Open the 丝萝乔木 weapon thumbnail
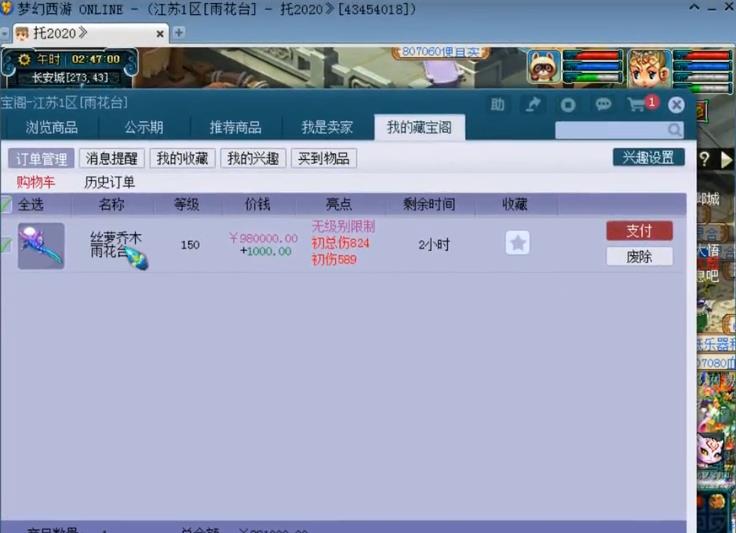Image resolution: width=736 pixels, height=533 pixels. pyautogui.click(x=41, y=246)
